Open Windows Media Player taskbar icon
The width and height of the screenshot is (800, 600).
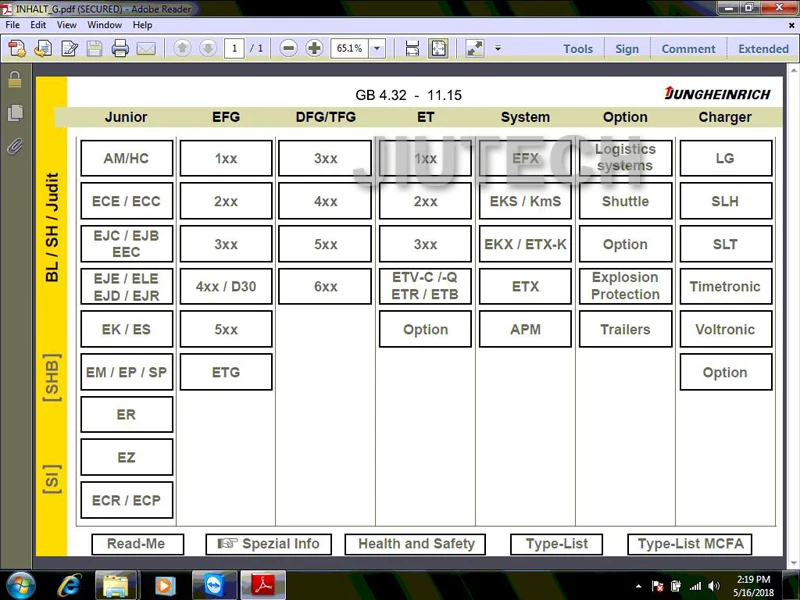[164, 585]
